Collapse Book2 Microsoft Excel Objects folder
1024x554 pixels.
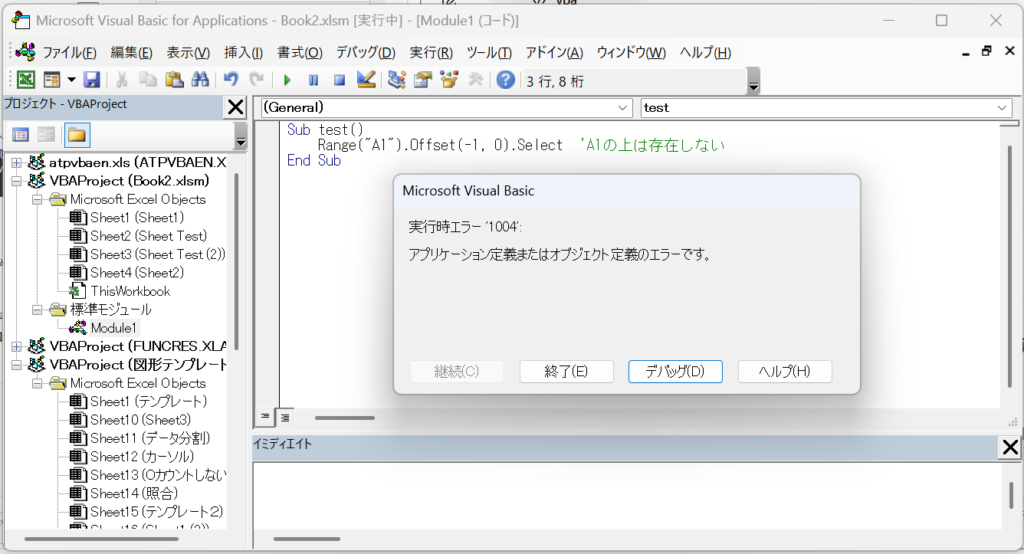(37, 199)
